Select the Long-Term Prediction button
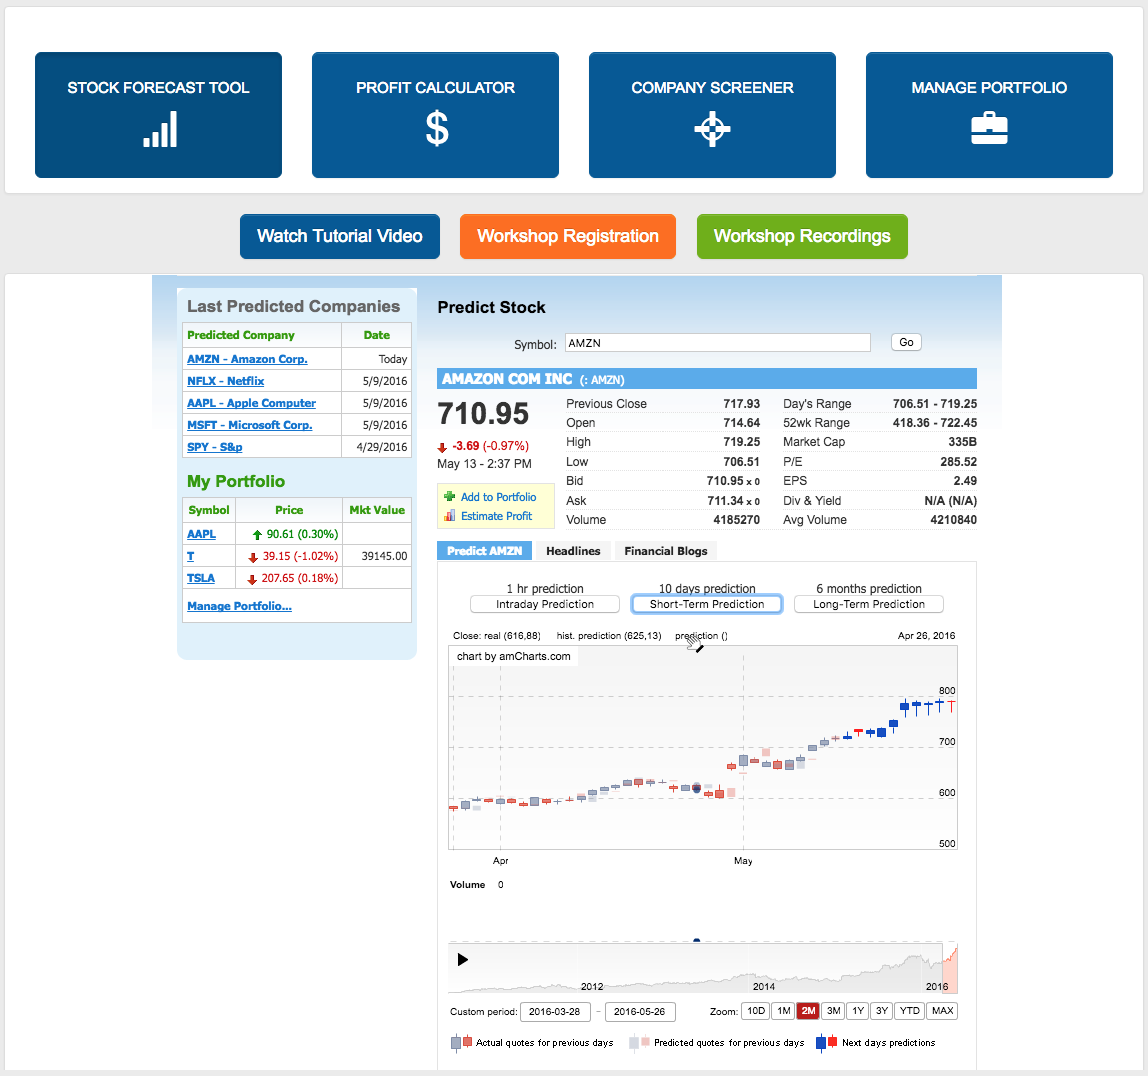 [868, 604]
